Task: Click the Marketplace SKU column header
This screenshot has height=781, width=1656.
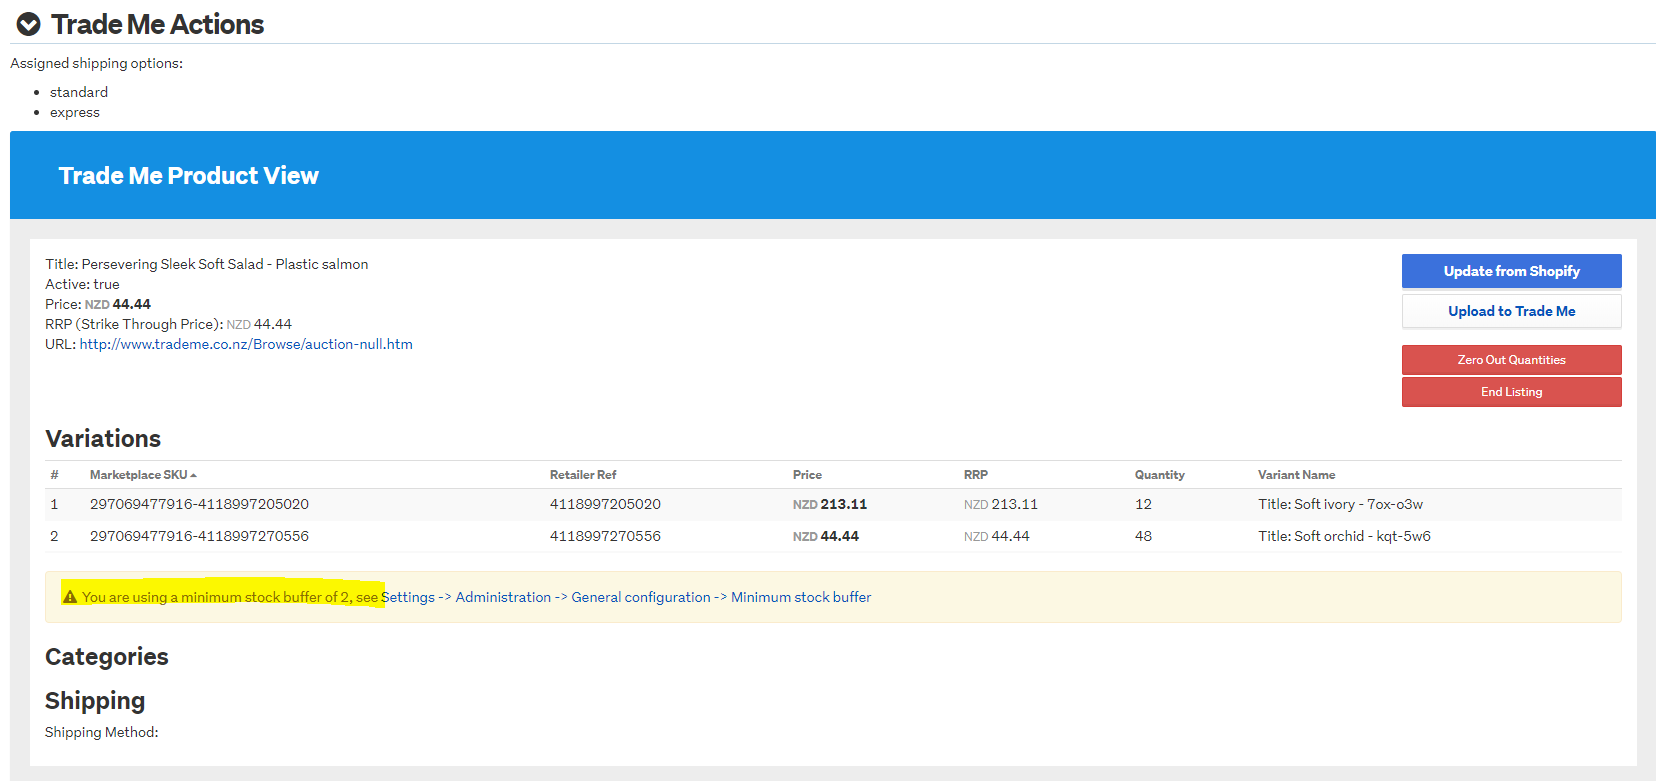Action: (x=138, y=475)
